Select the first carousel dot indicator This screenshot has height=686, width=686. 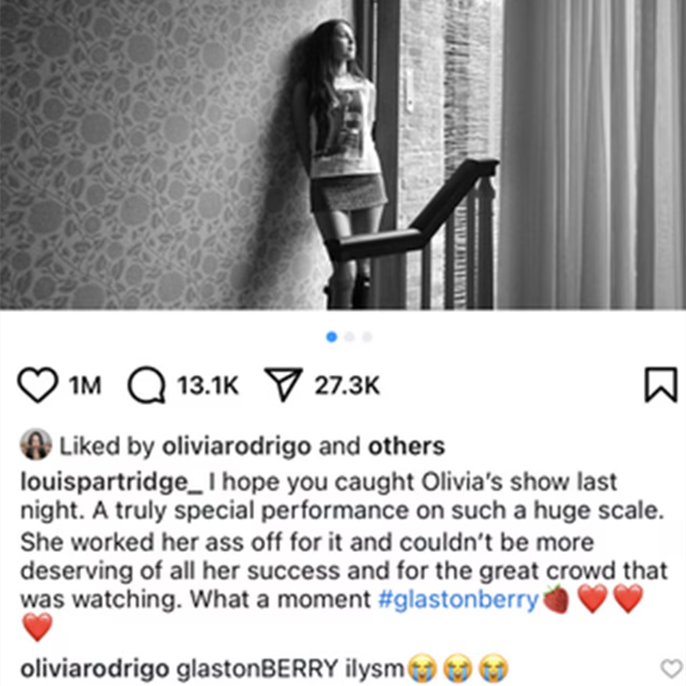pos(332,336)
